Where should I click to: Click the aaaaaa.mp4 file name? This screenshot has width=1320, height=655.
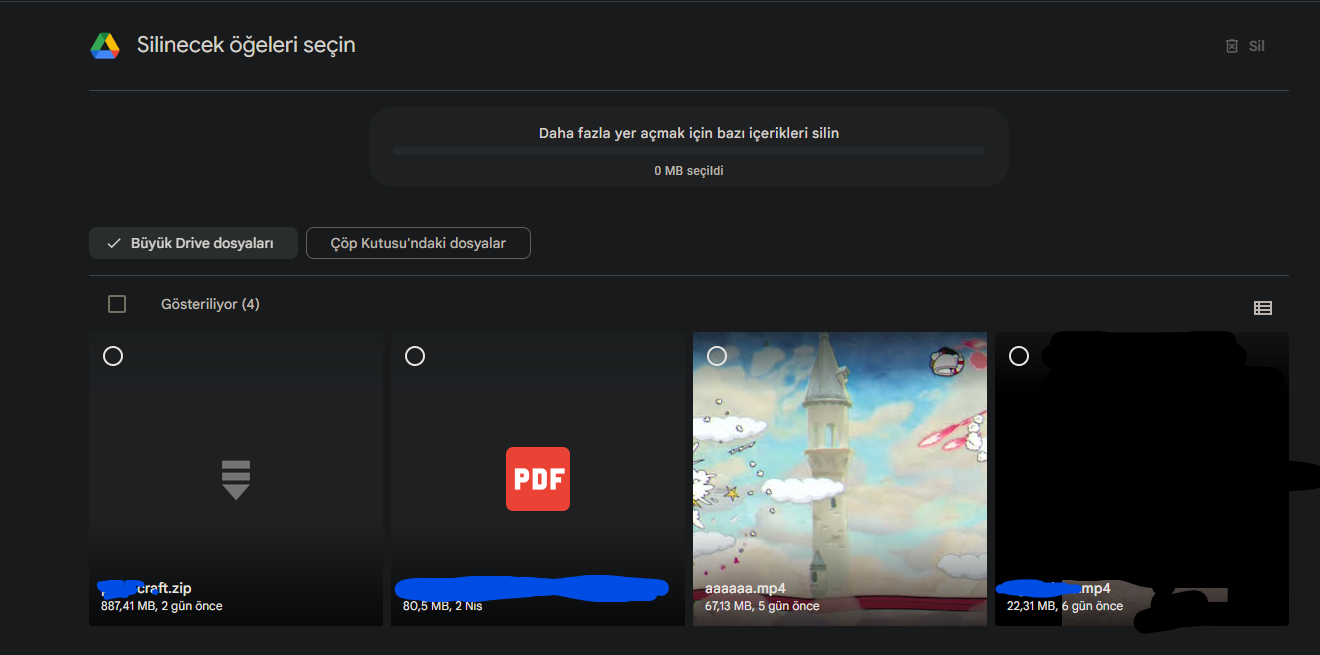pos(745,589)
